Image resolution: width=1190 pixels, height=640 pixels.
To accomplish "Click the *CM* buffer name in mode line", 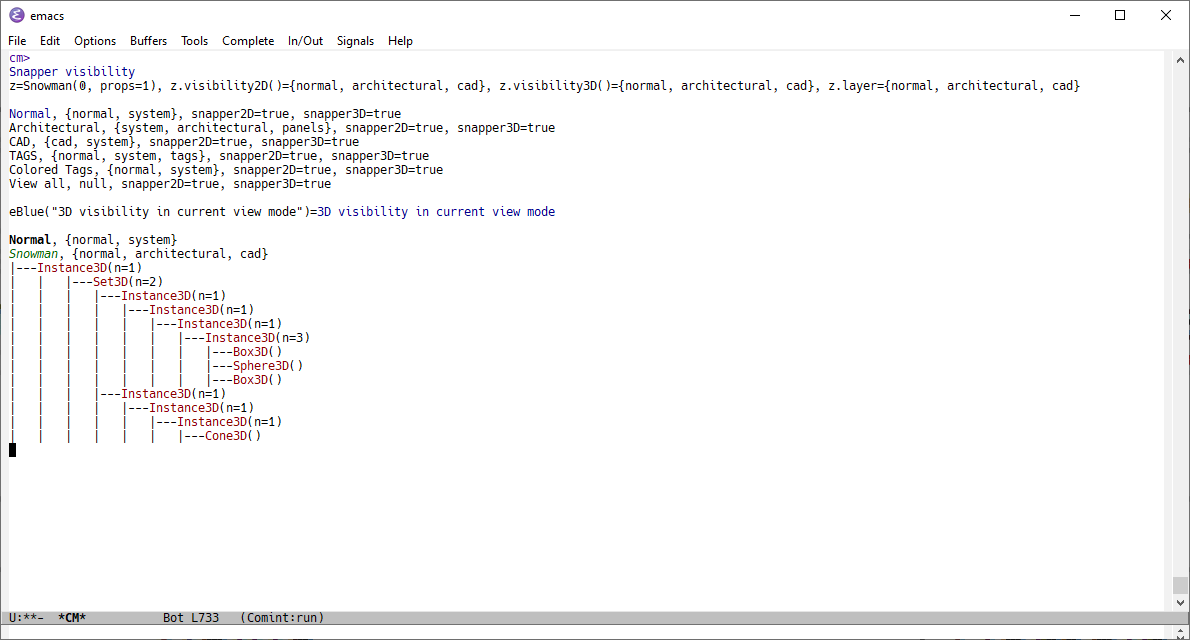I will [x=72, y=618].
